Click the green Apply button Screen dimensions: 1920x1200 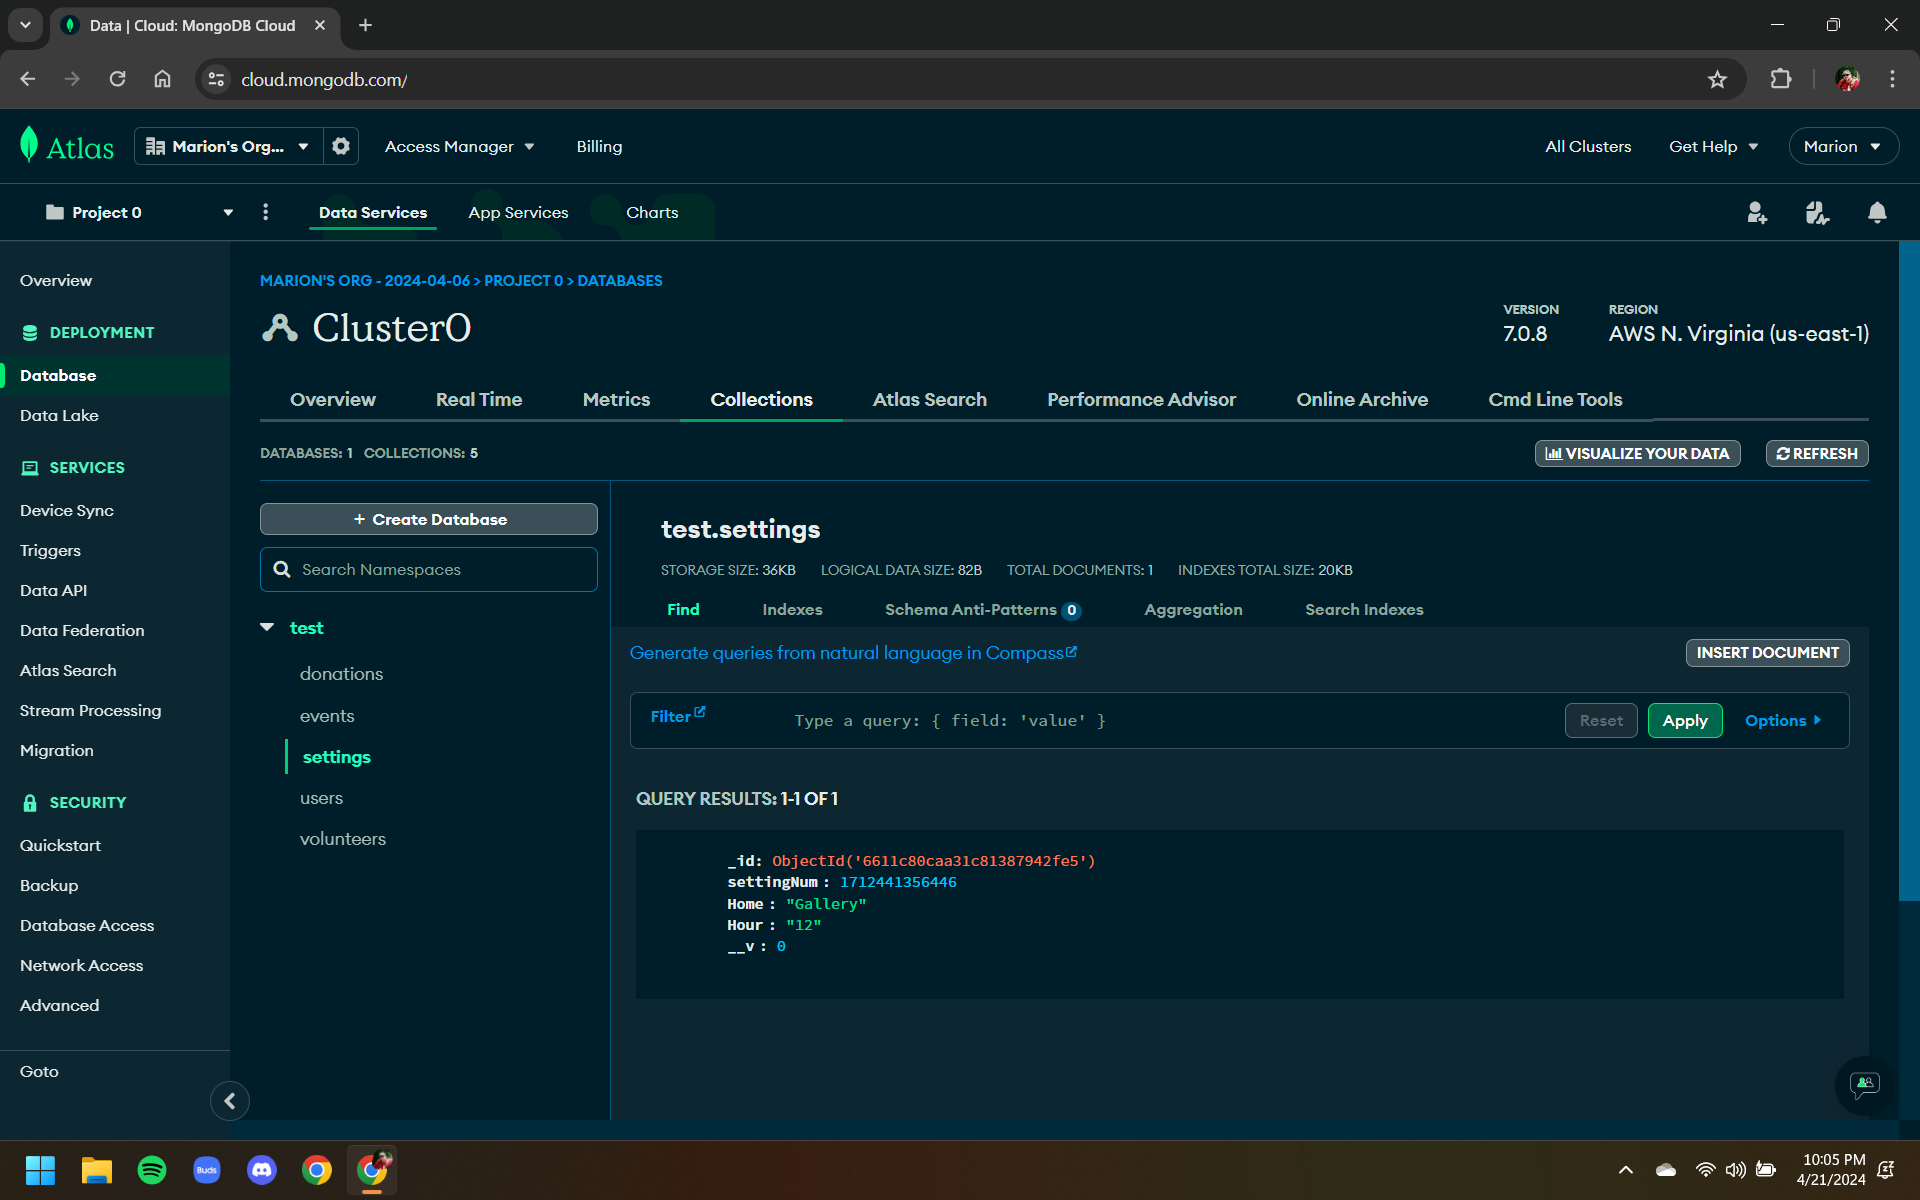(1684, 721)
